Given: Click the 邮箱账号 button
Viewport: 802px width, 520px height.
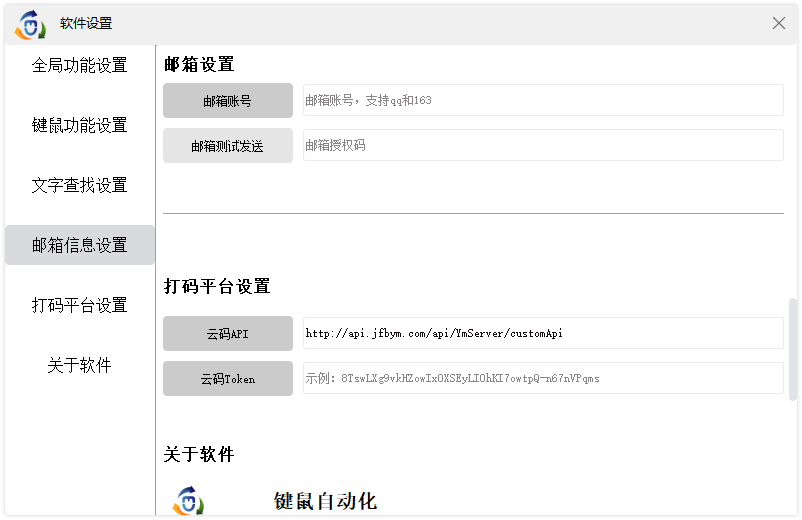Looking at the screenshot, I should pyautogui.click(x=228, y=101).
